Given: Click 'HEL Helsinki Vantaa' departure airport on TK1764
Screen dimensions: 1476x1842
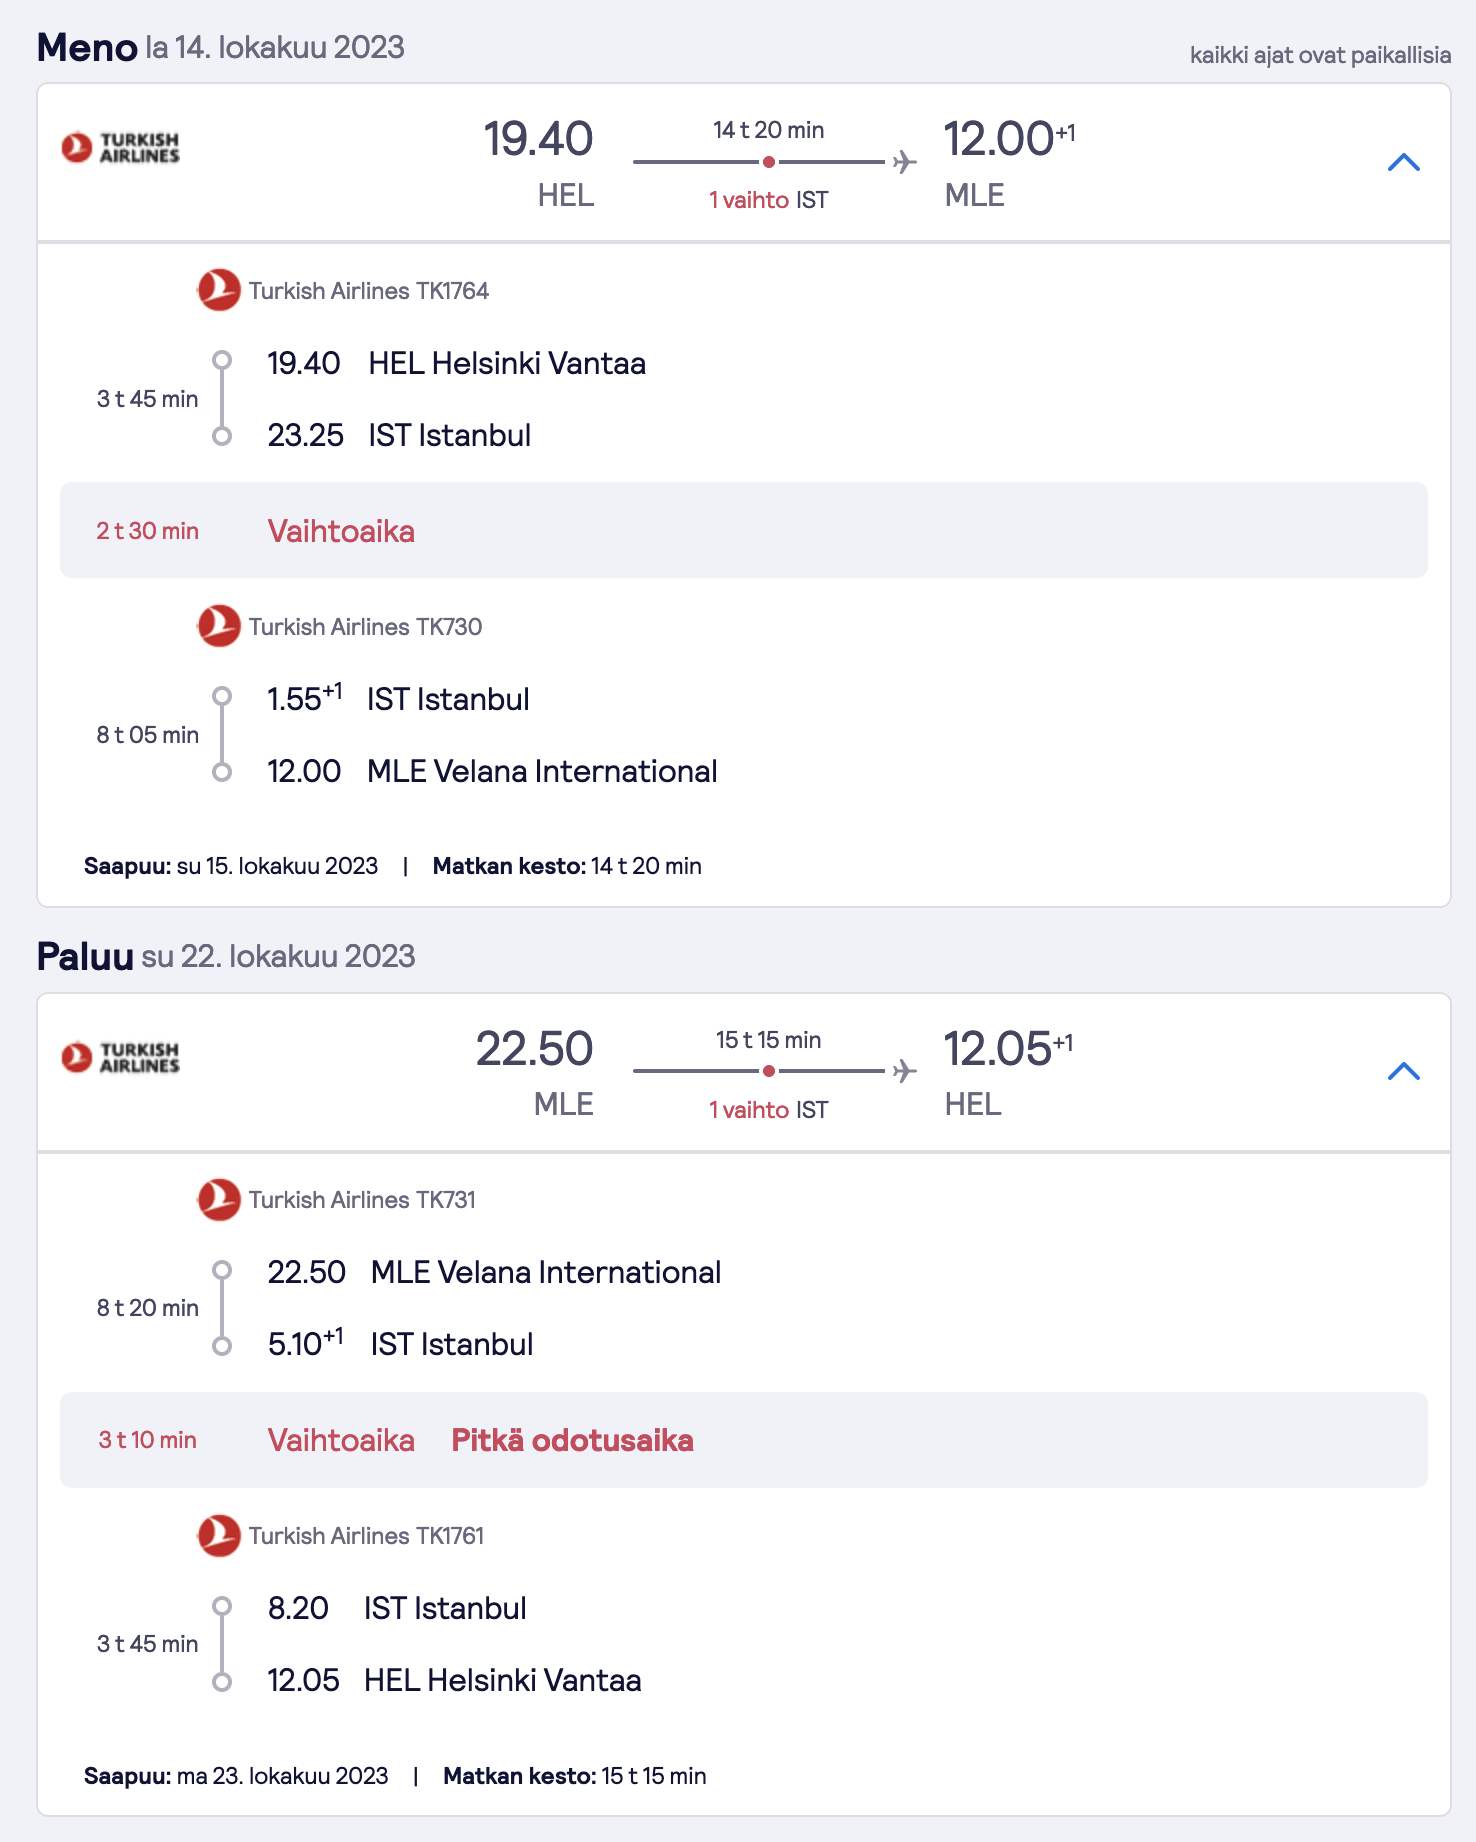Looking at the screenshot, I should click(x=507, y=363).
